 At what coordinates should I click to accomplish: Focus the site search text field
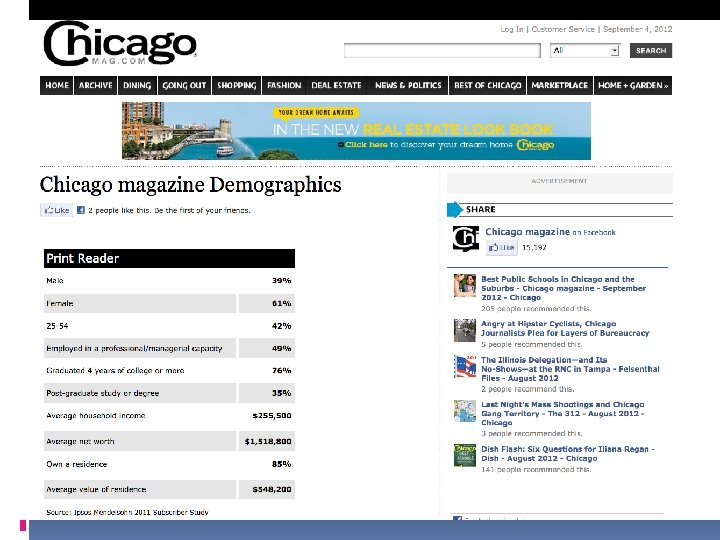tap(442, 51)
